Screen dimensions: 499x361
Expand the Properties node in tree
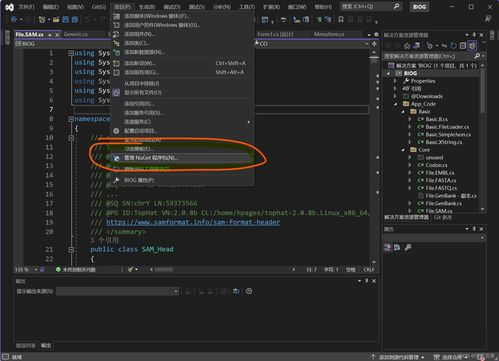click(395, 81)
